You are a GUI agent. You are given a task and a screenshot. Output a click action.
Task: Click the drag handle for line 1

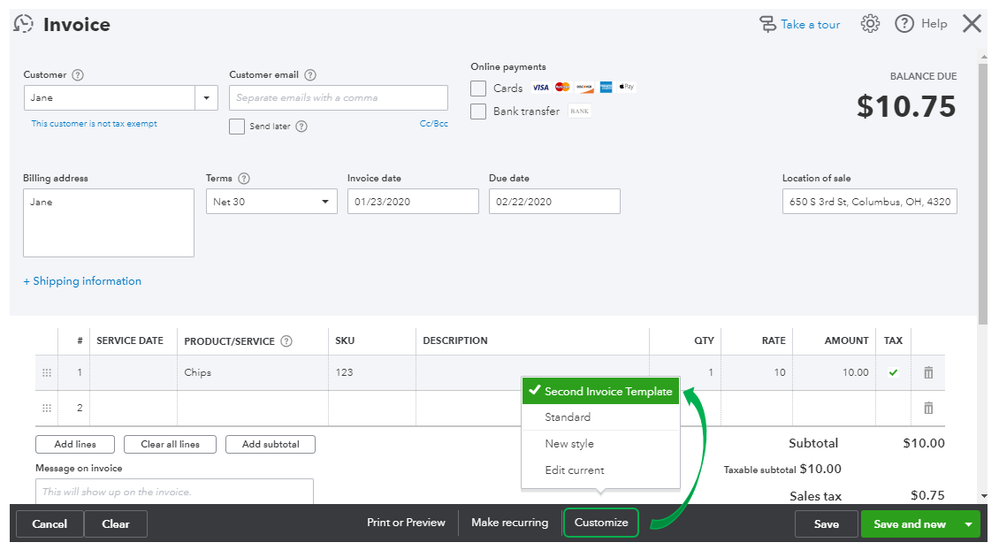pos(46,373)
